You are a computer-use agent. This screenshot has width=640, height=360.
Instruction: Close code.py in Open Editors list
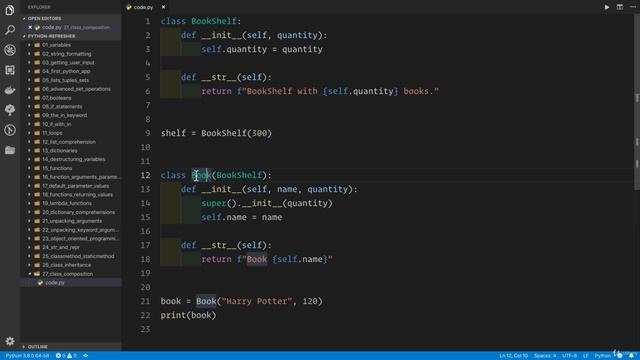coord(30,27)
